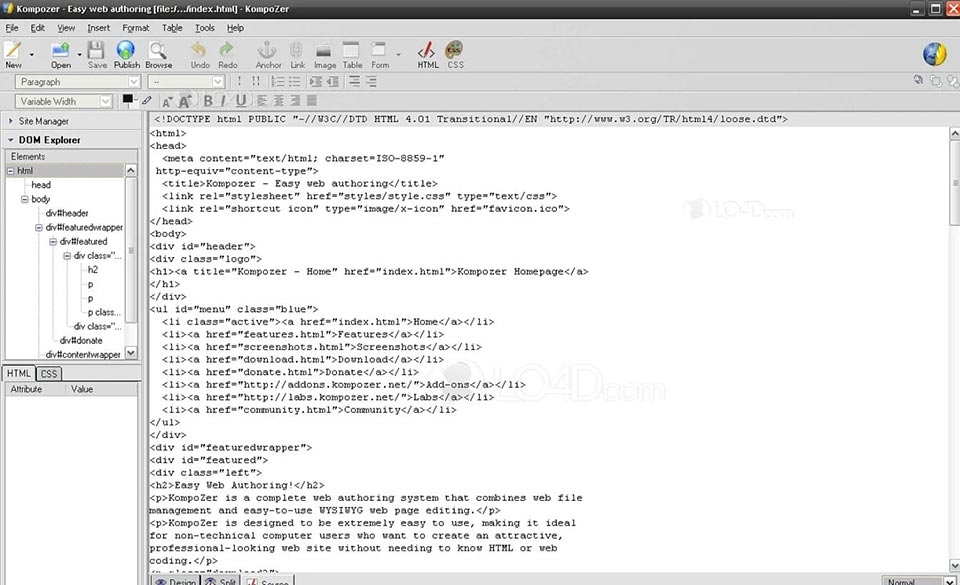The image size is (960, 585).
Task: Click the numbered list icon
Action: point(278,81)
